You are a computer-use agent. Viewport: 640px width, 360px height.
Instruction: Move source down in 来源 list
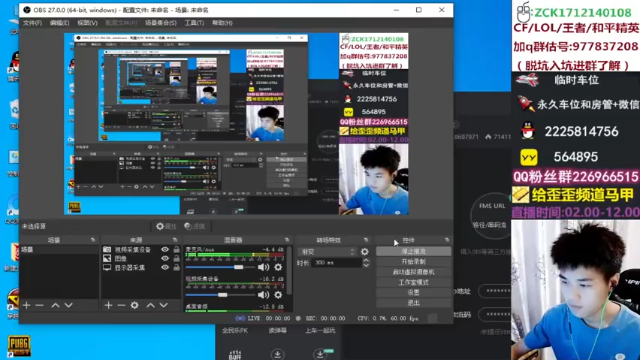click(x=164, y=305)
